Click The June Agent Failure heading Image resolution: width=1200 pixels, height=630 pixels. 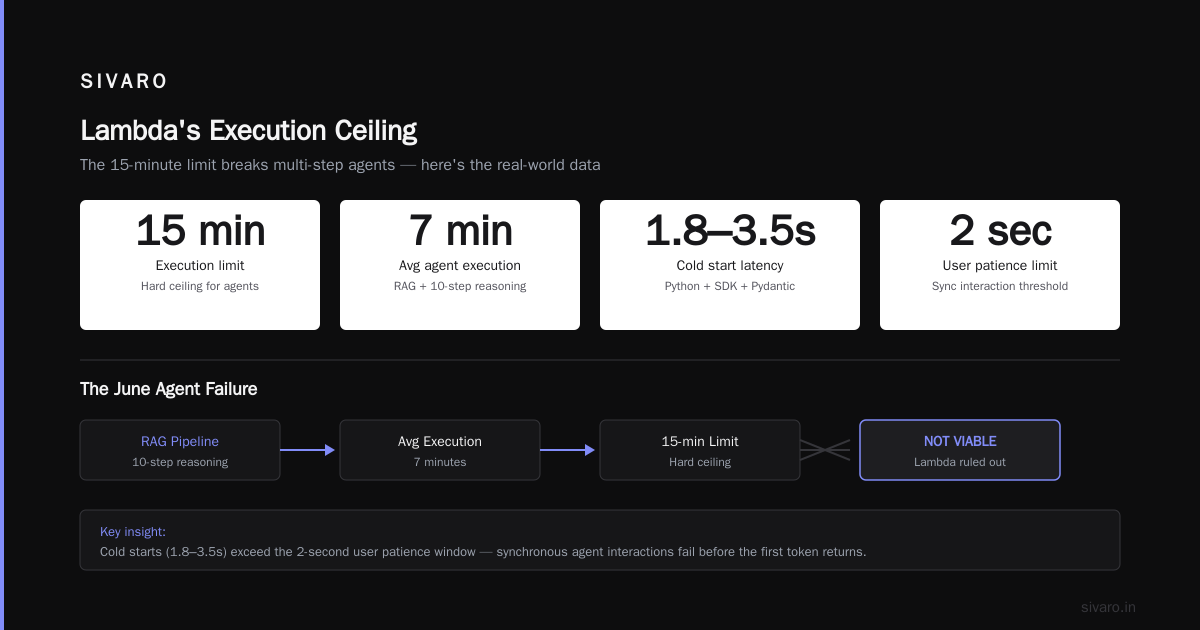point(169,389)
